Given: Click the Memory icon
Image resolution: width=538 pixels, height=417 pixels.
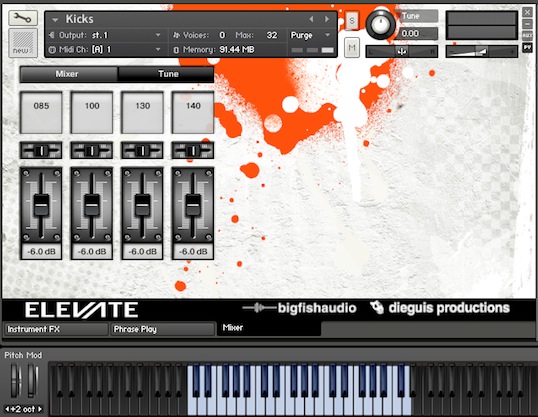Looking at the screenshot, I should coord(176,50).
